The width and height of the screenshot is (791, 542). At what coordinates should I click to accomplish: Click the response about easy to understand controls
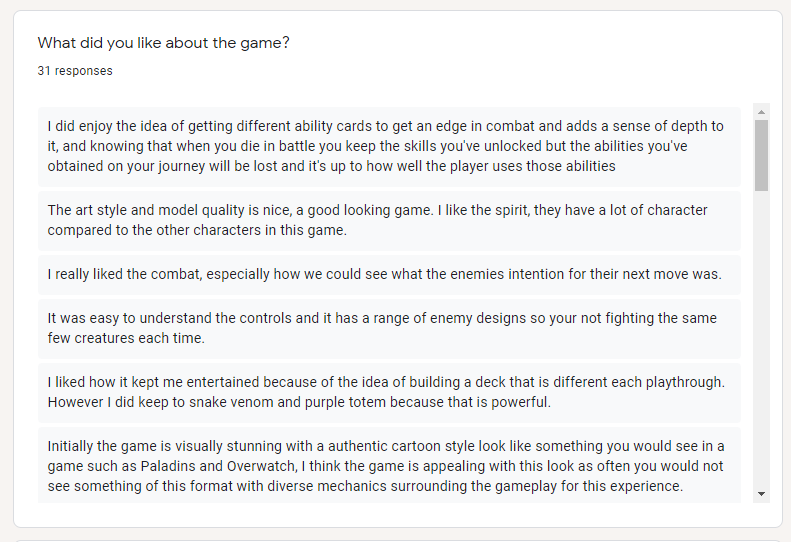coord(389,328)
